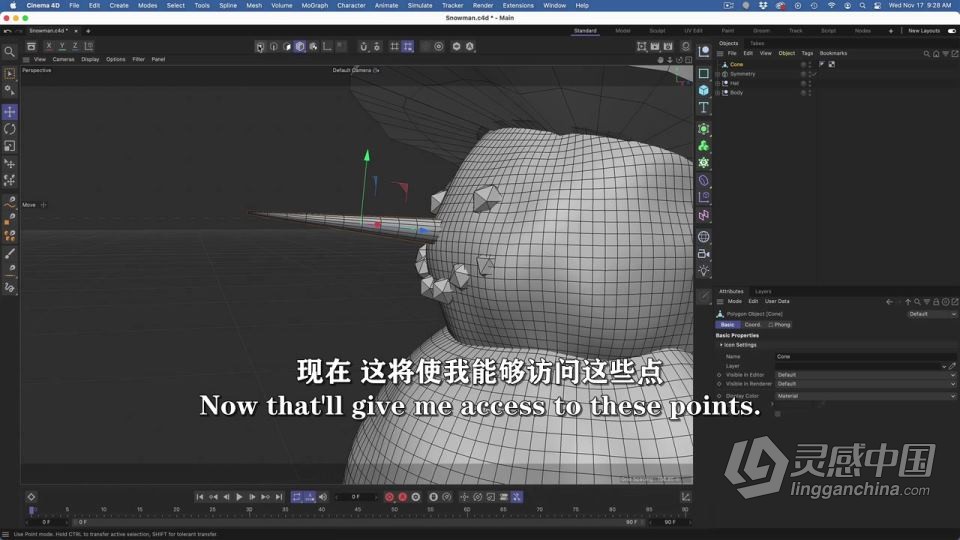
Task: Open Display Color dropdown
Action: tap(865, 396)
